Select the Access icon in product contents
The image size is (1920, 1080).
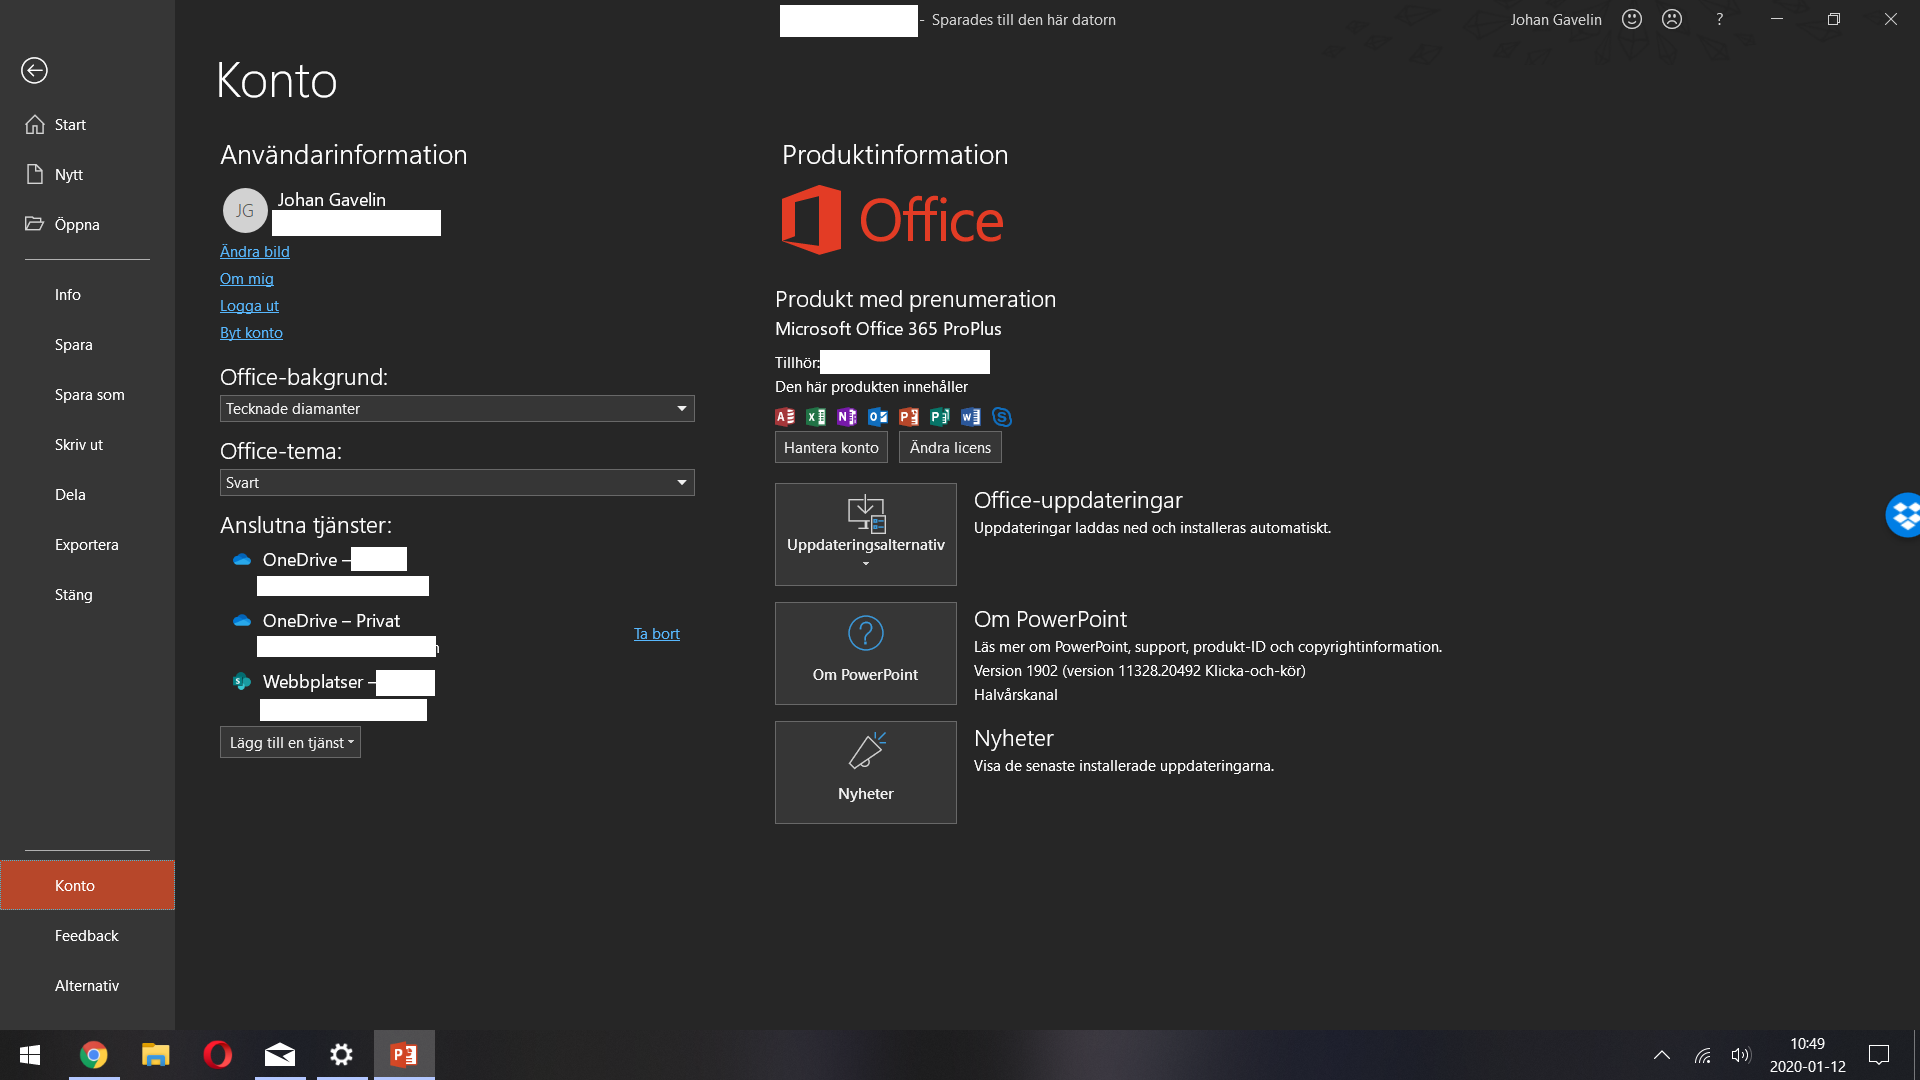tap(785, 417)
